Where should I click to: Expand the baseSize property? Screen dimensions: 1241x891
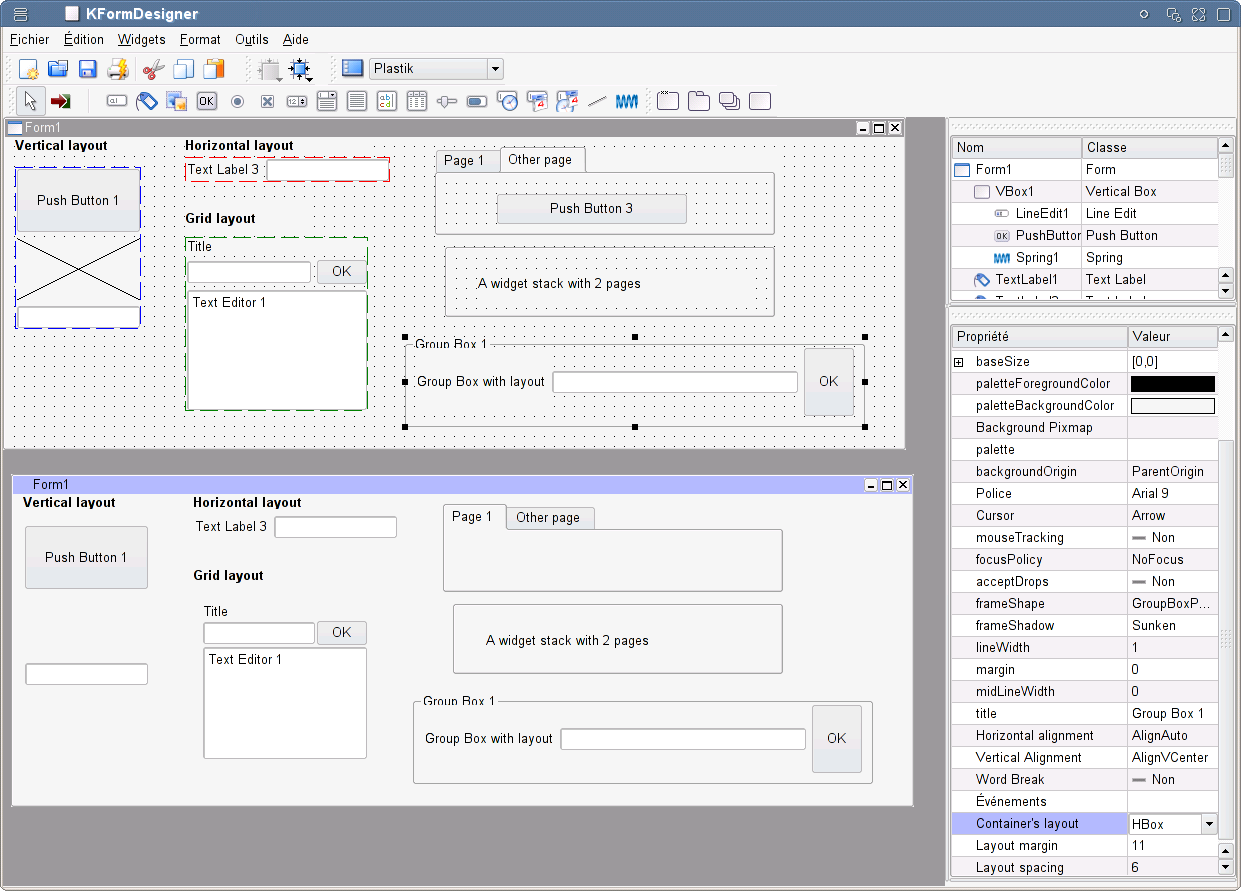[x=958, y=362]
